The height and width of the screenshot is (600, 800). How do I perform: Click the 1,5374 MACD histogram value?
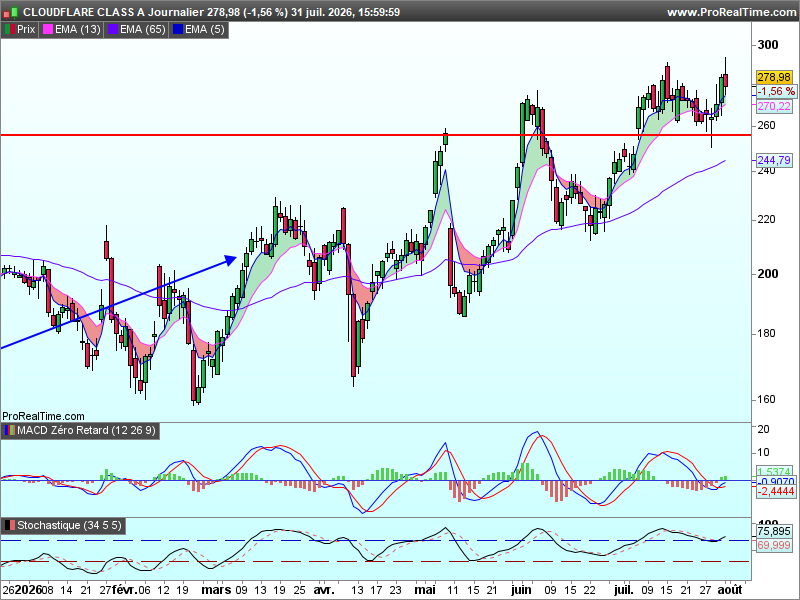(774, 472)
